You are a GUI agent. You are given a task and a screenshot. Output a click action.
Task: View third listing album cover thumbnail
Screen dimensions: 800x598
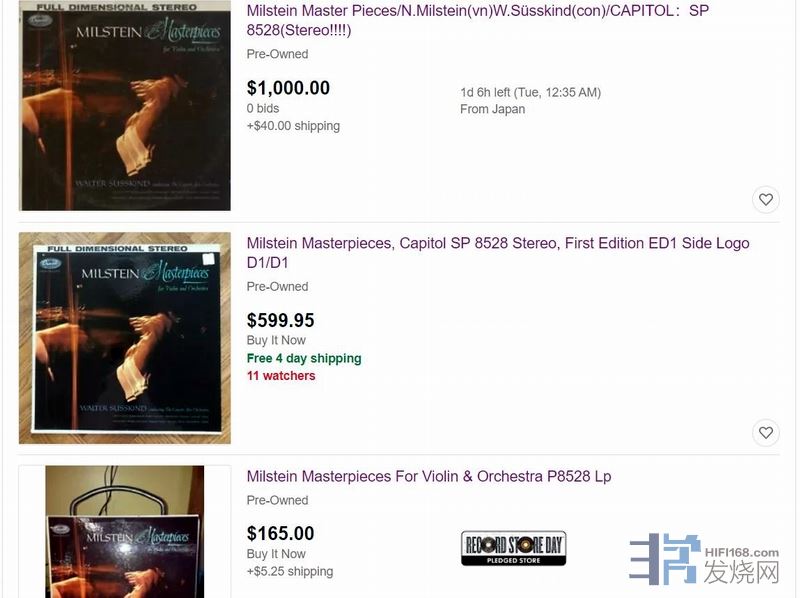coord(124,532)
